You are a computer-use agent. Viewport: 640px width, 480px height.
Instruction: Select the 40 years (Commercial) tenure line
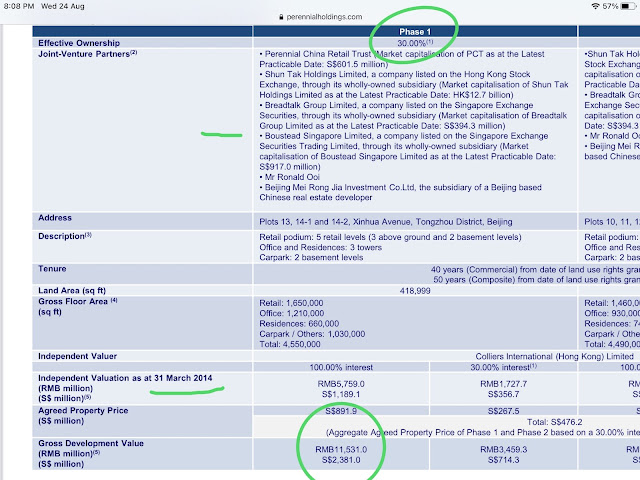click(x=535, y=269)
